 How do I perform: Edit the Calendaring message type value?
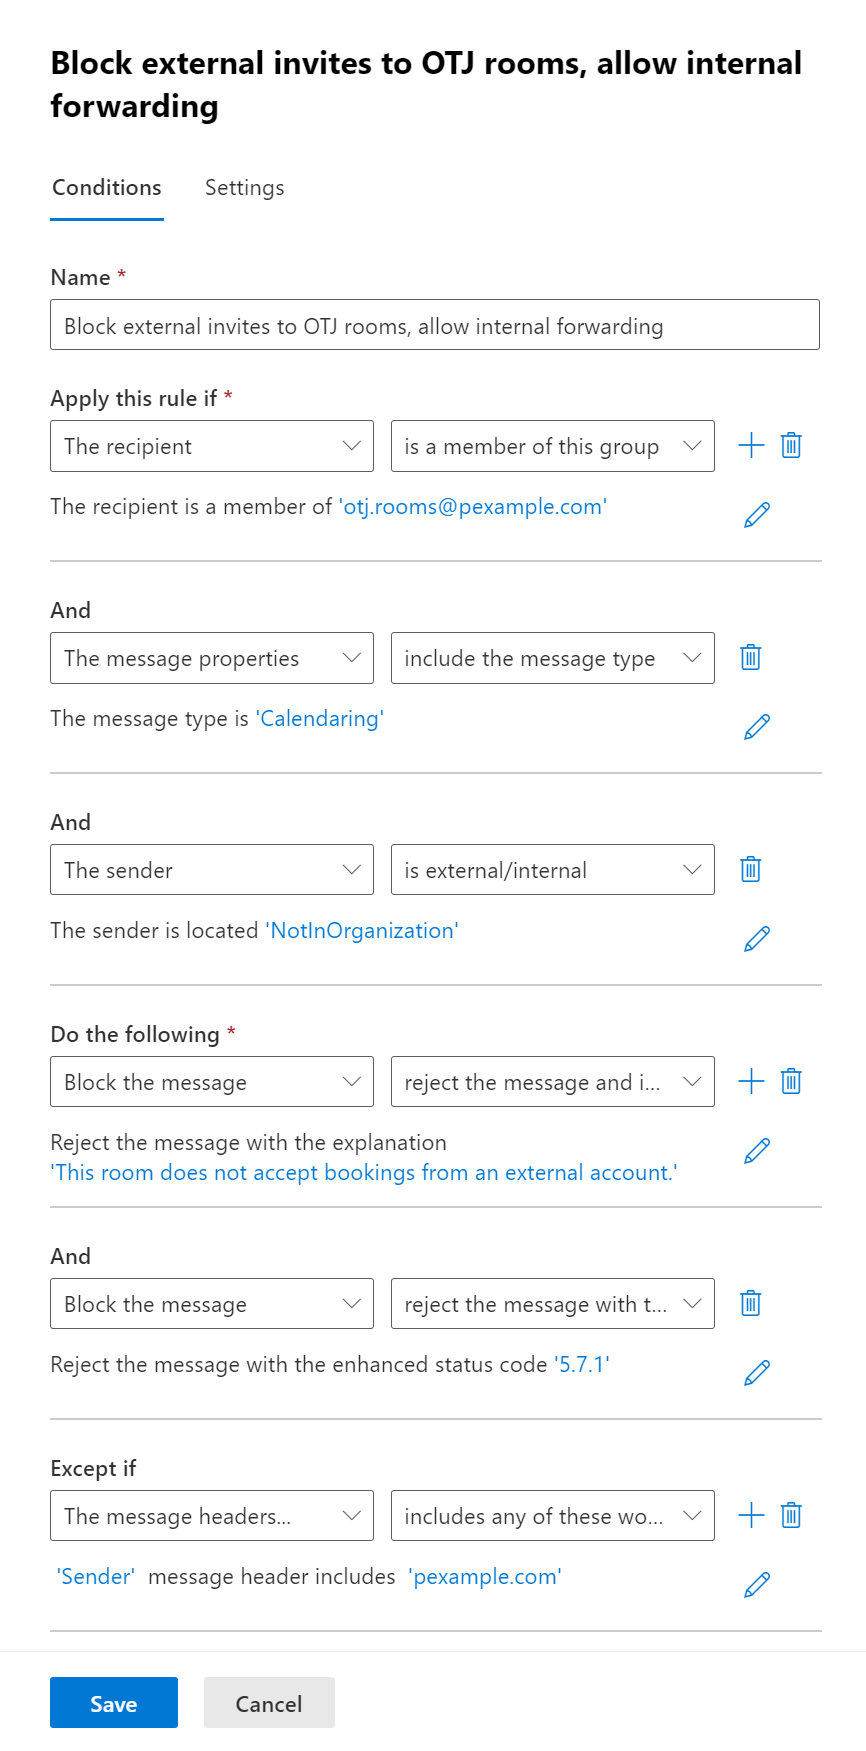757,726
